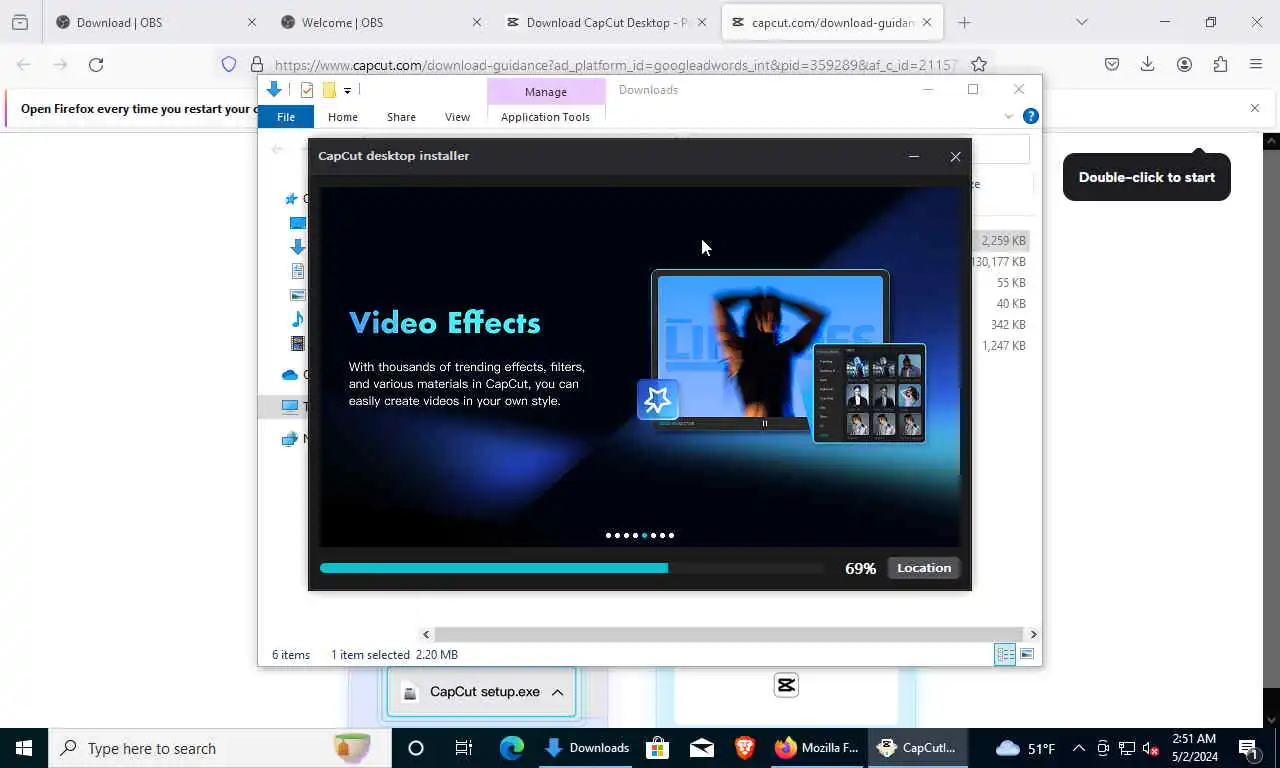1280x768 pixels.
Task: Click the CapCut setup.exe download item
Action: (482, 692)
